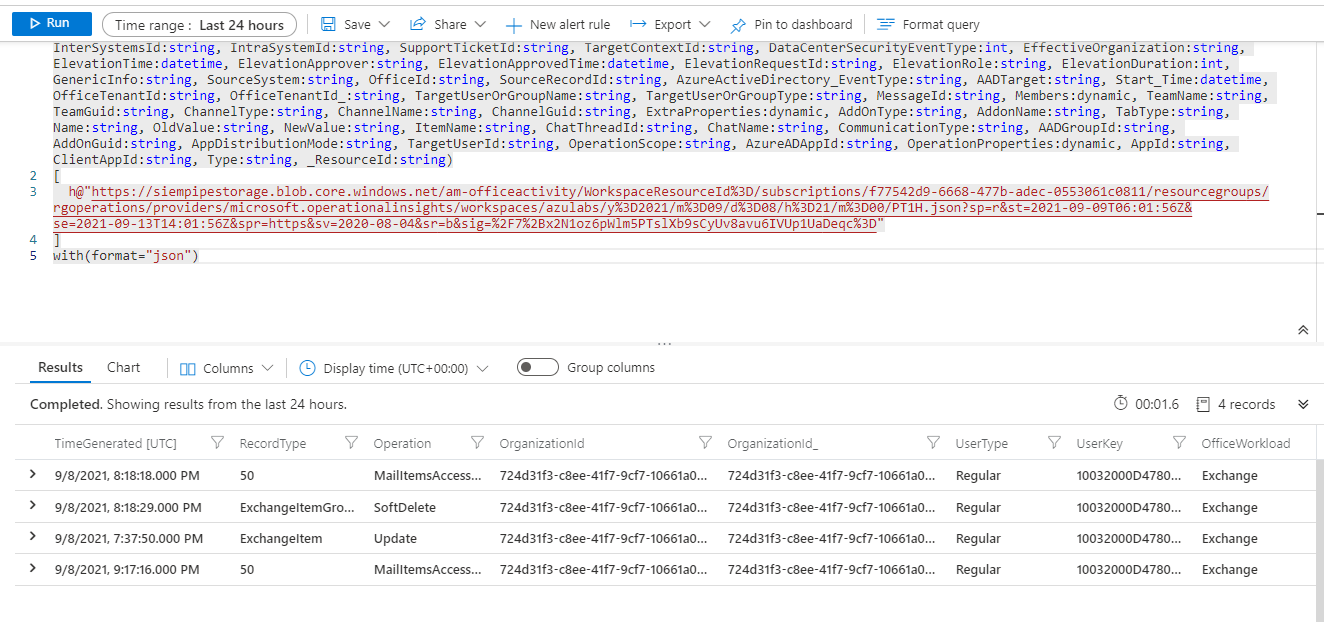
Task: Click the Export arrow icon
Action: [x=639, y=24]
